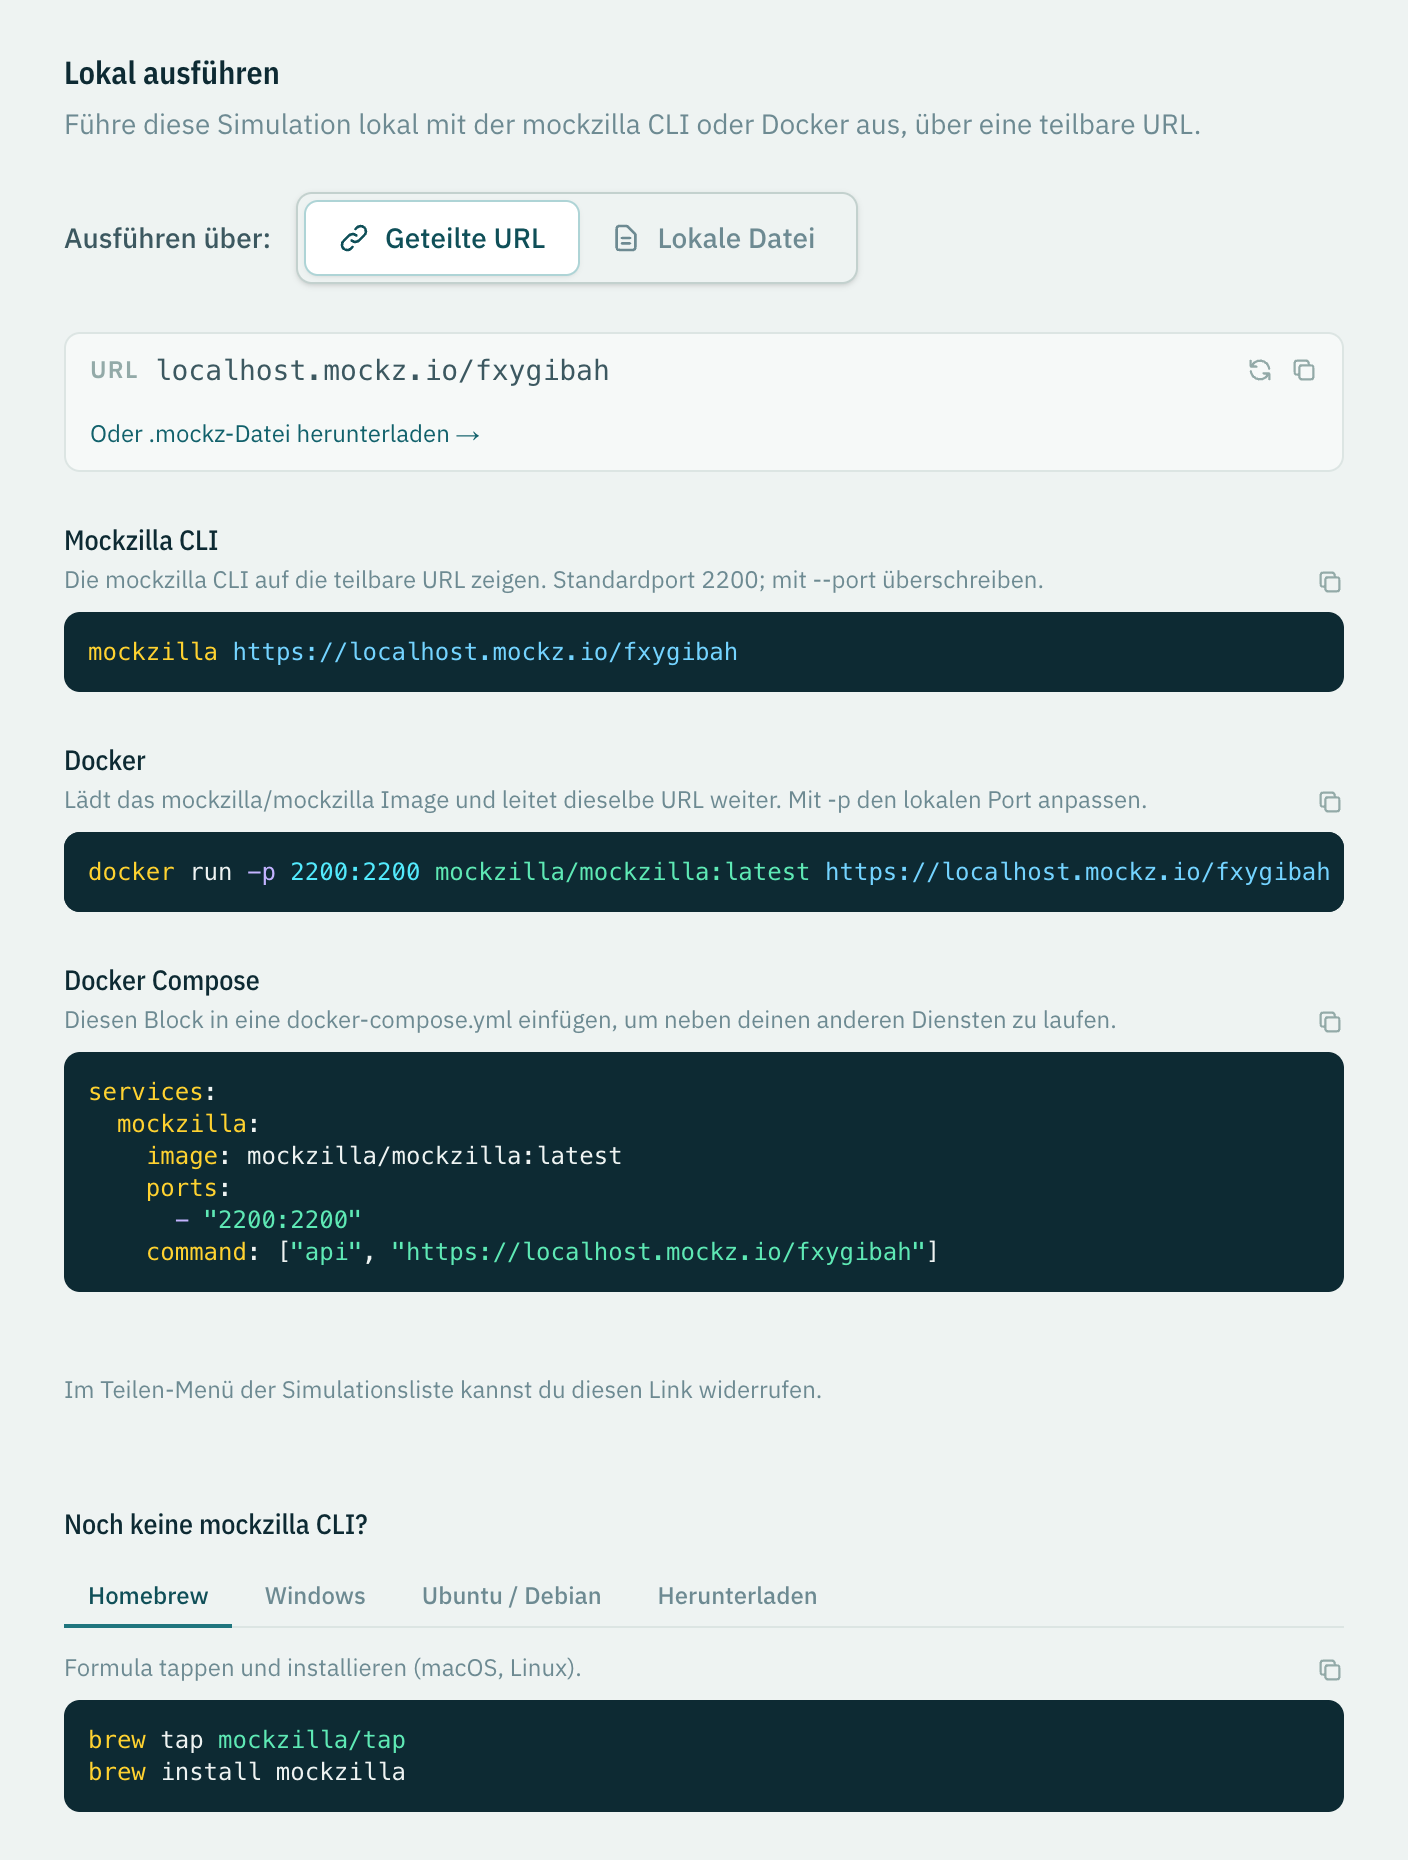Copy the Docker run command

pos(1329,802)
